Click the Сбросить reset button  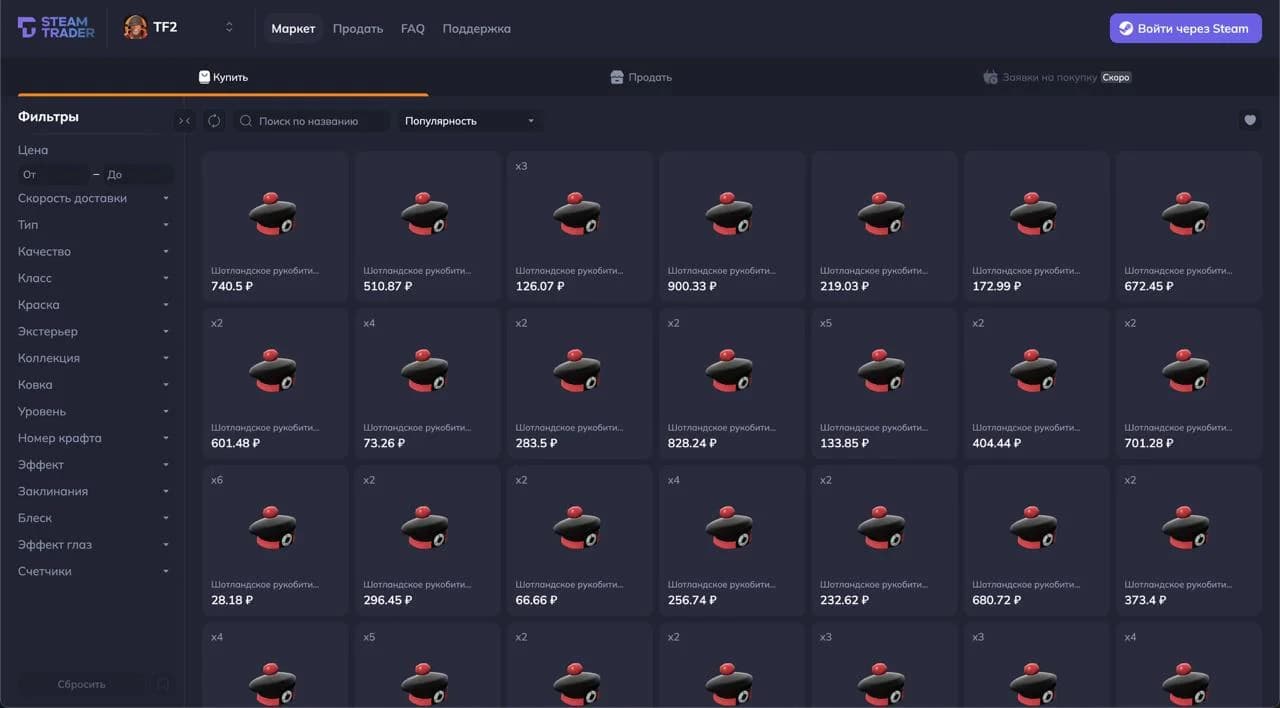tap(81, 684)
